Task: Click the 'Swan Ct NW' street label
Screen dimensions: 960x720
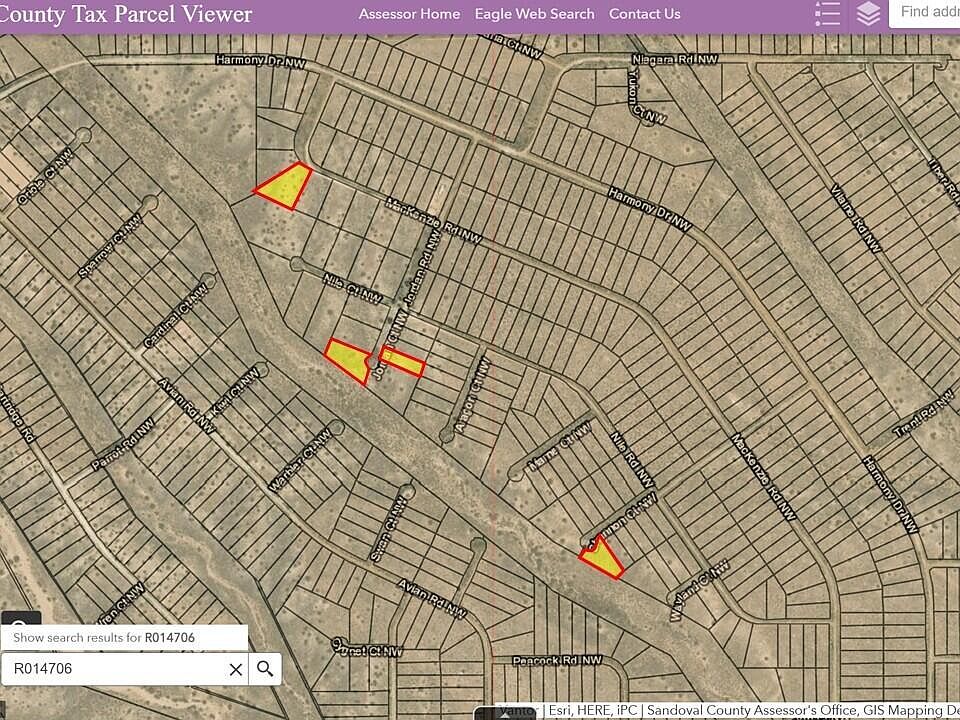Action: tap(389, 530)
